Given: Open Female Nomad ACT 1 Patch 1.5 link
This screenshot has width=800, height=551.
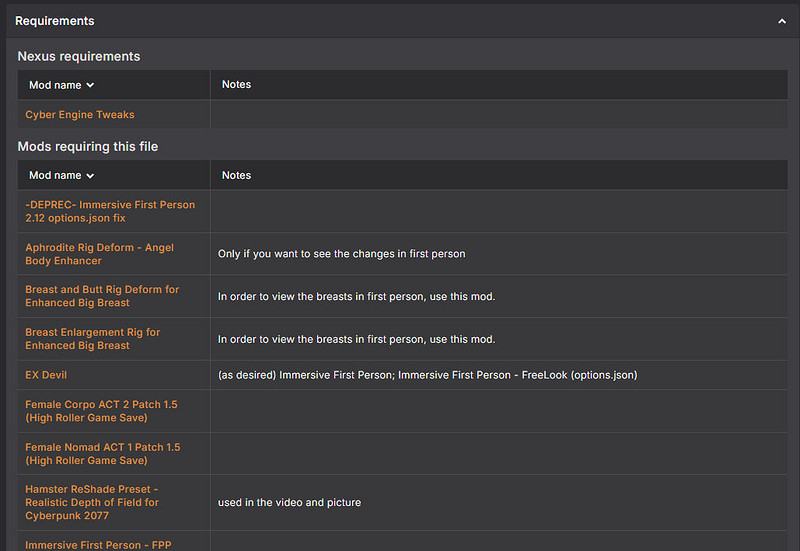Looking at the screenshot, I should (x=102, y=454).
